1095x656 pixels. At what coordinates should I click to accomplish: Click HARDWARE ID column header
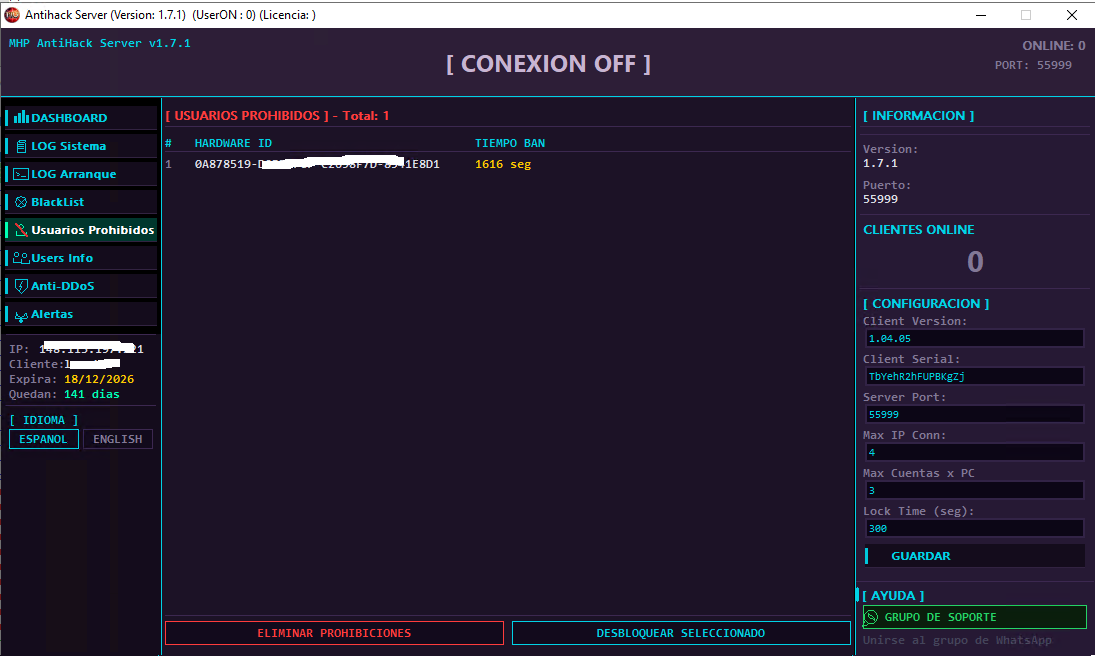click(233, 143)
